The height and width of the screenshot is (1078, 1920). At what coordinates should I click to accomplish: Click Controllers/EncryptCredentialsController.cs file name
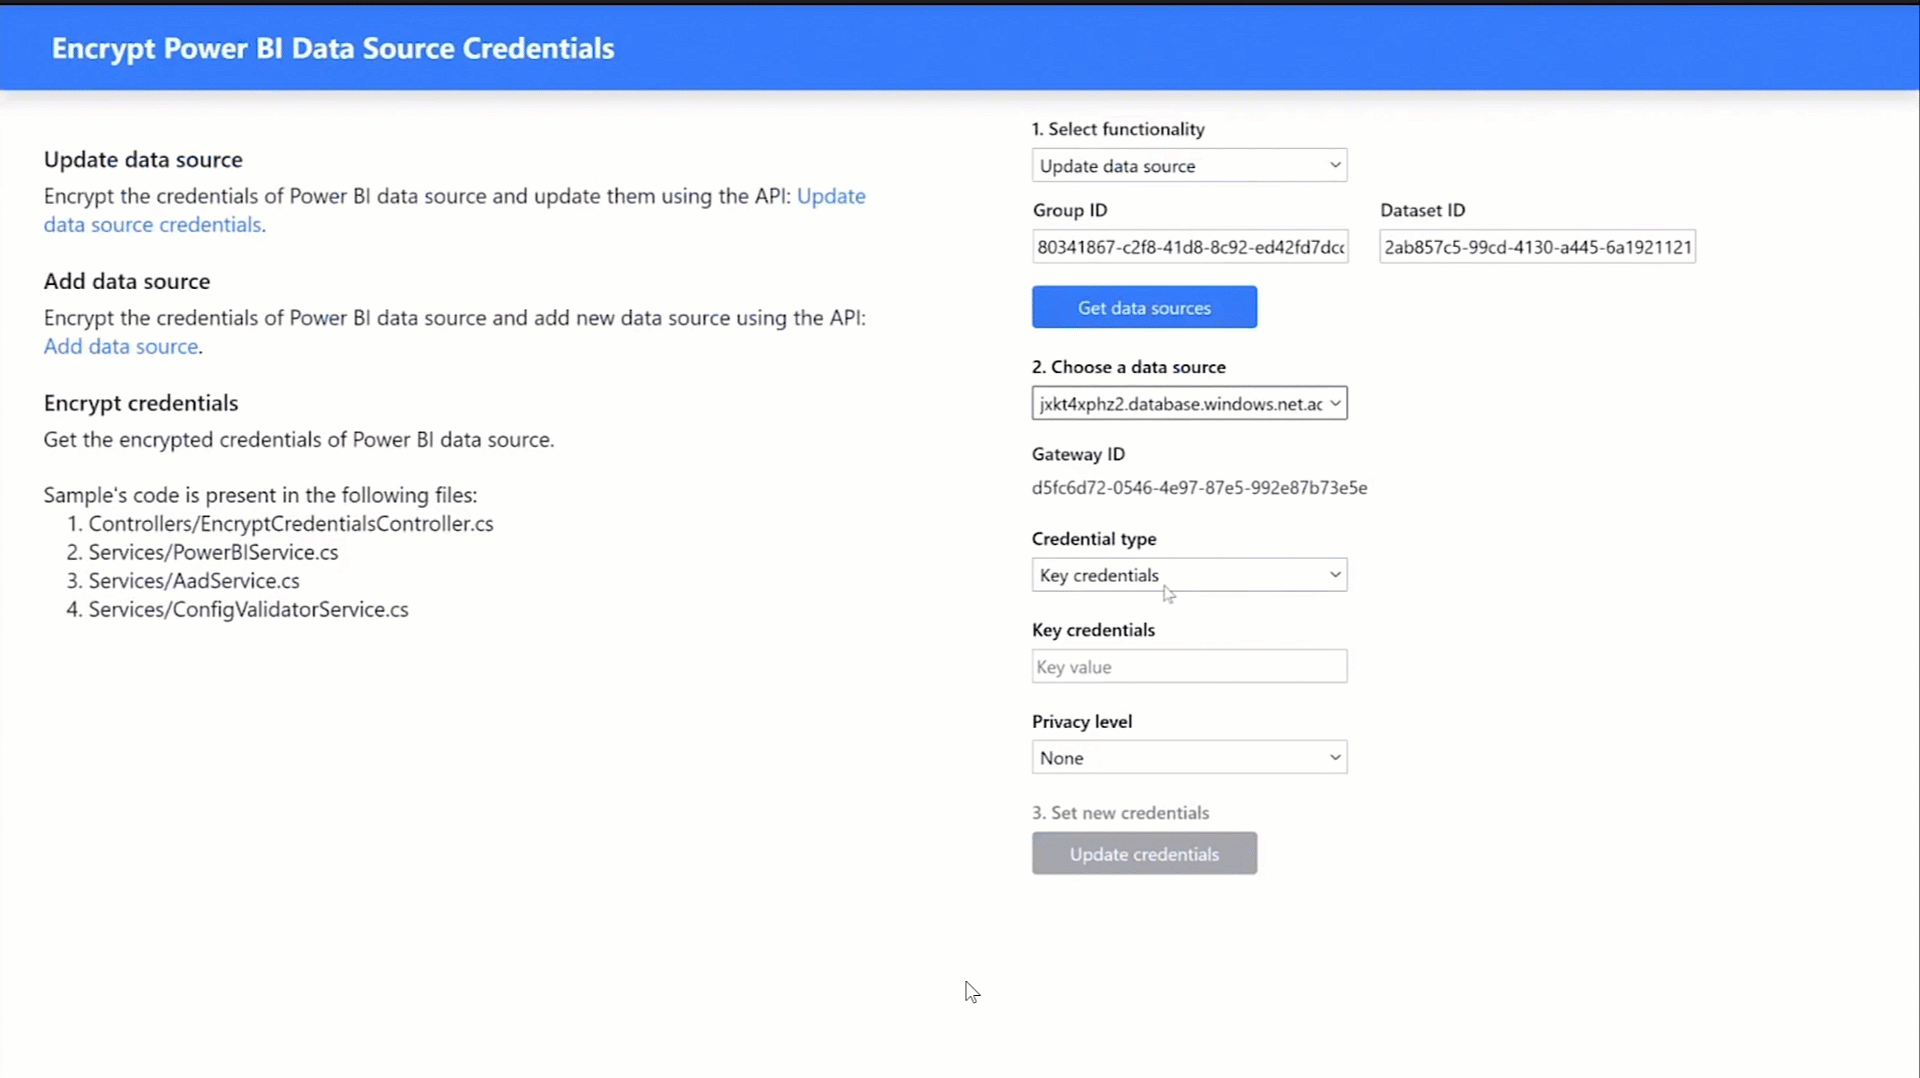tap(291, 524)
